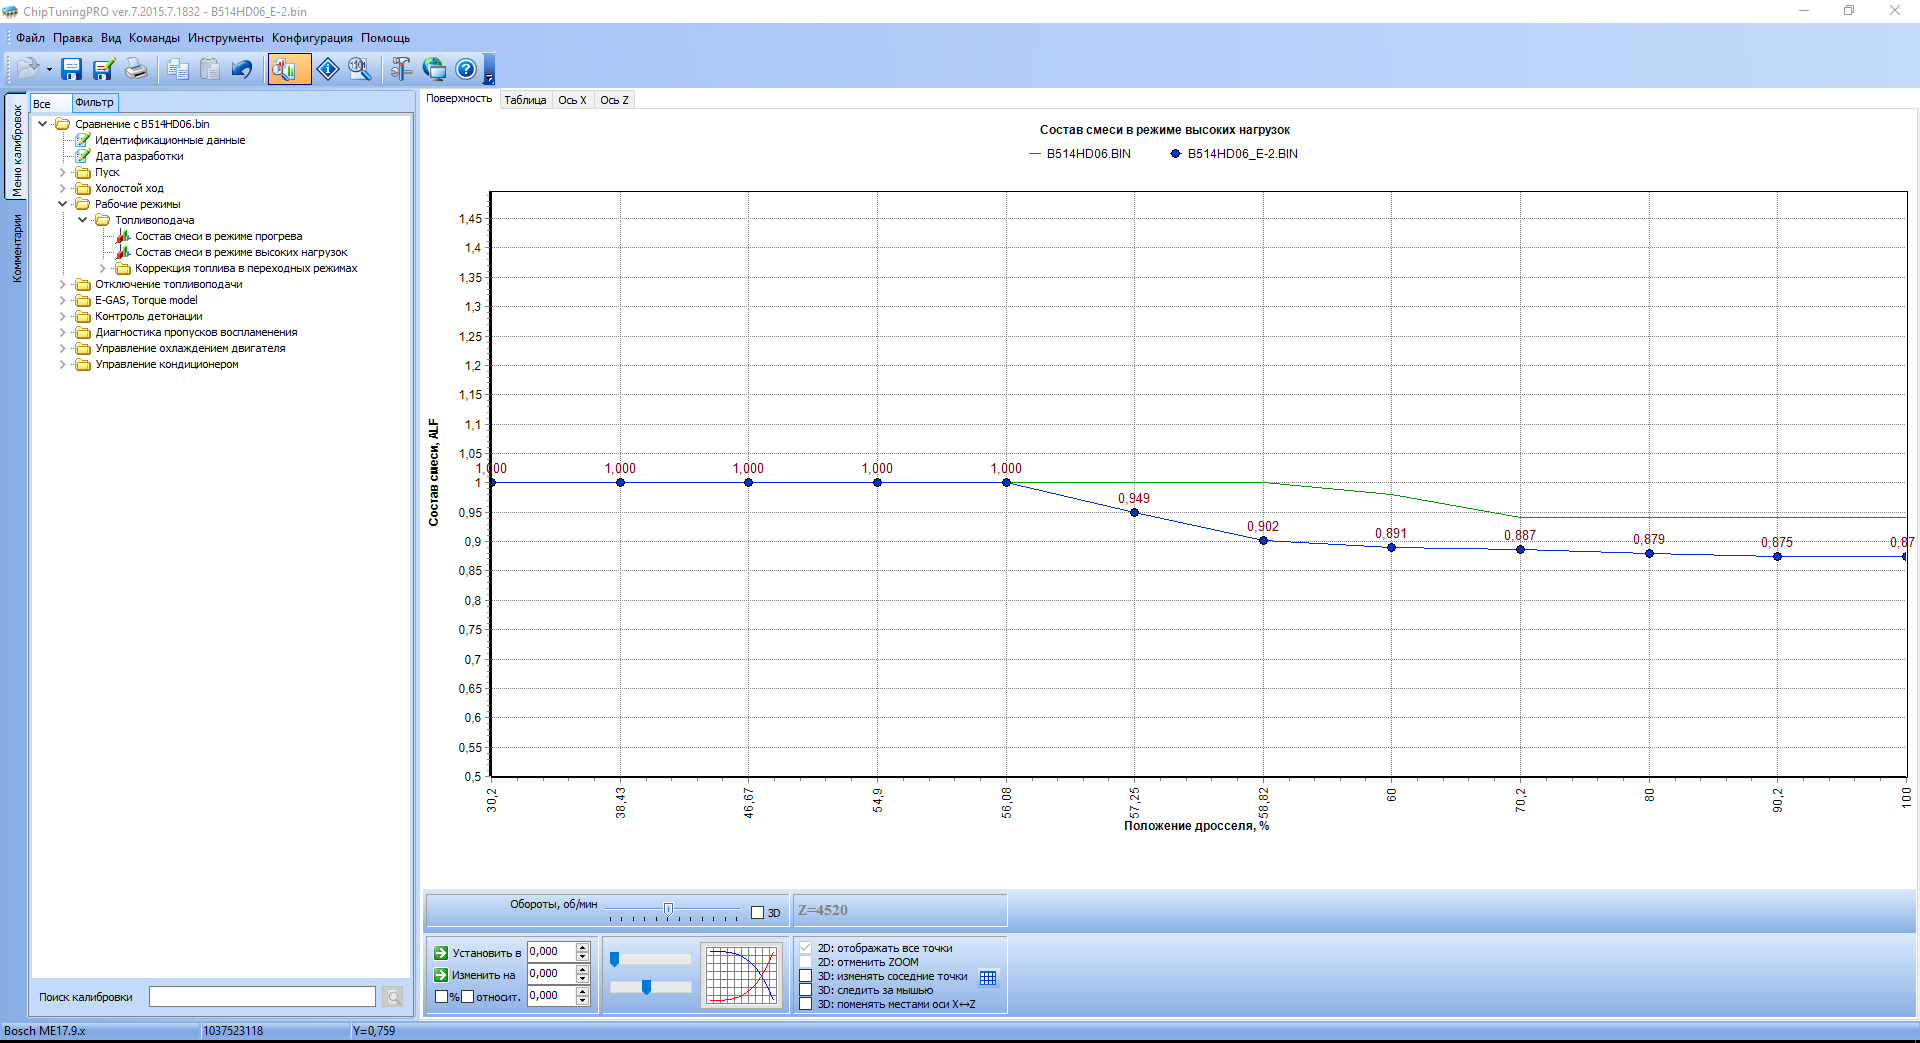Enable 3D: следить за мышью checkbox
This screenshot has width=1920, height=1043.
pyautogui.click(x=806, y=990)
